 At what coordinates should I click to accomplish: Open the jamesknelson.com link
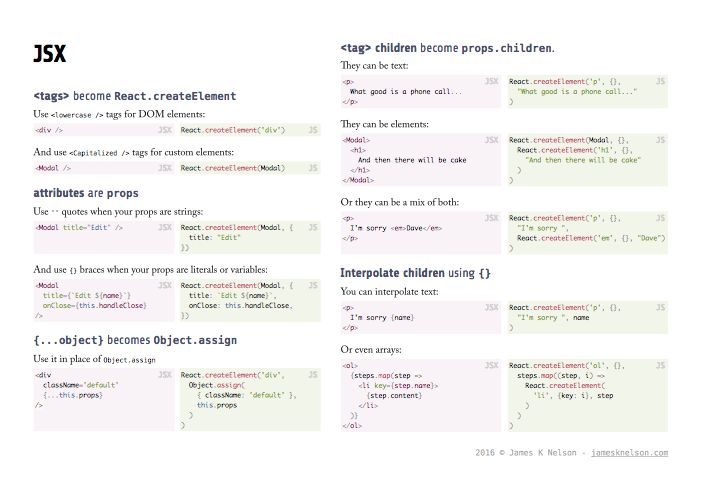pos(629,453)
